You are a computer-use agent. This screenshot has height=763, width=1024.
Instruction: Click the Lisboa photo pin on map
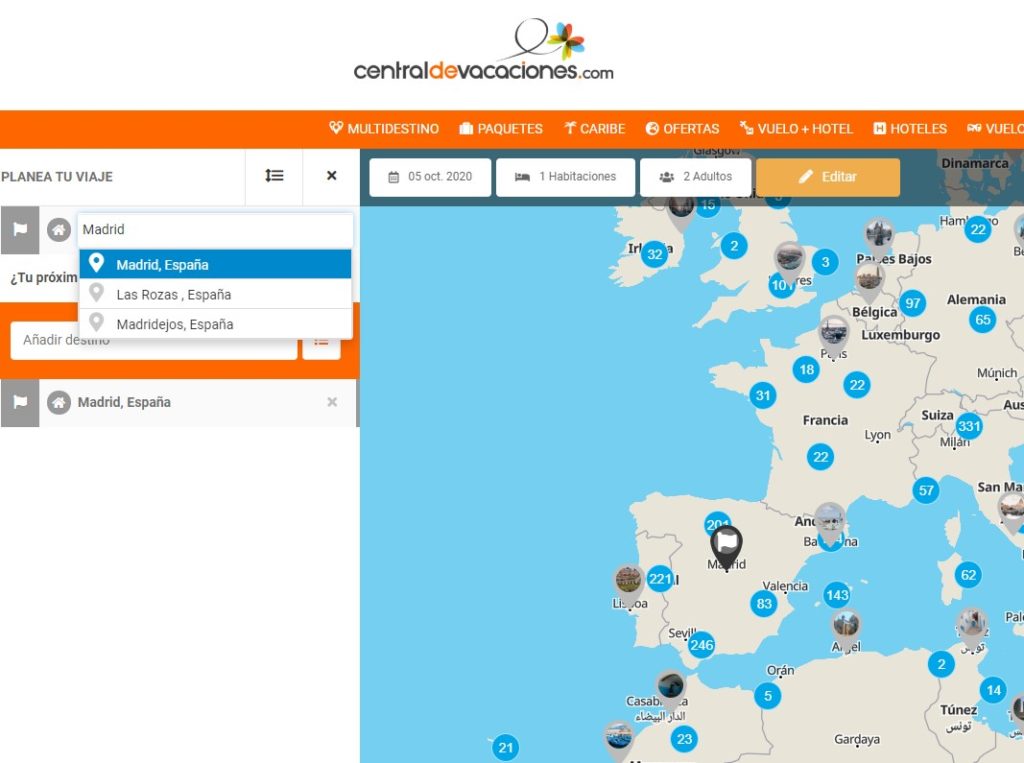[x=629, y=581]
